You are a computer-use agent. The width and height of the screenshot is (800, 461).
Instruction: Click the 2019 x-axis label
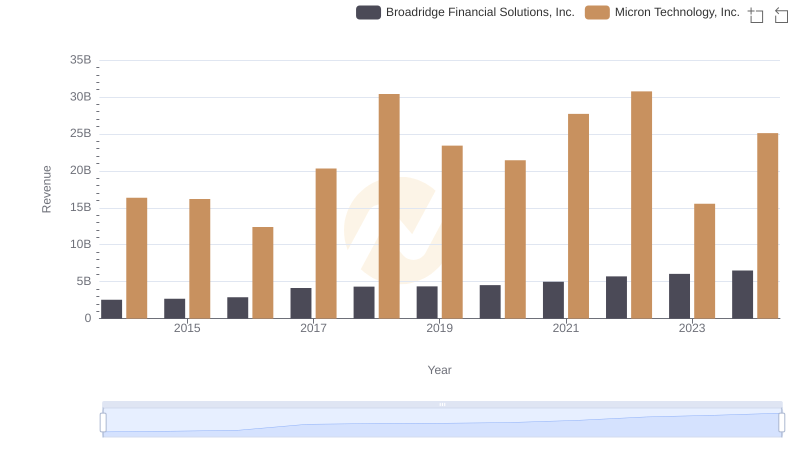coord(439,328)
